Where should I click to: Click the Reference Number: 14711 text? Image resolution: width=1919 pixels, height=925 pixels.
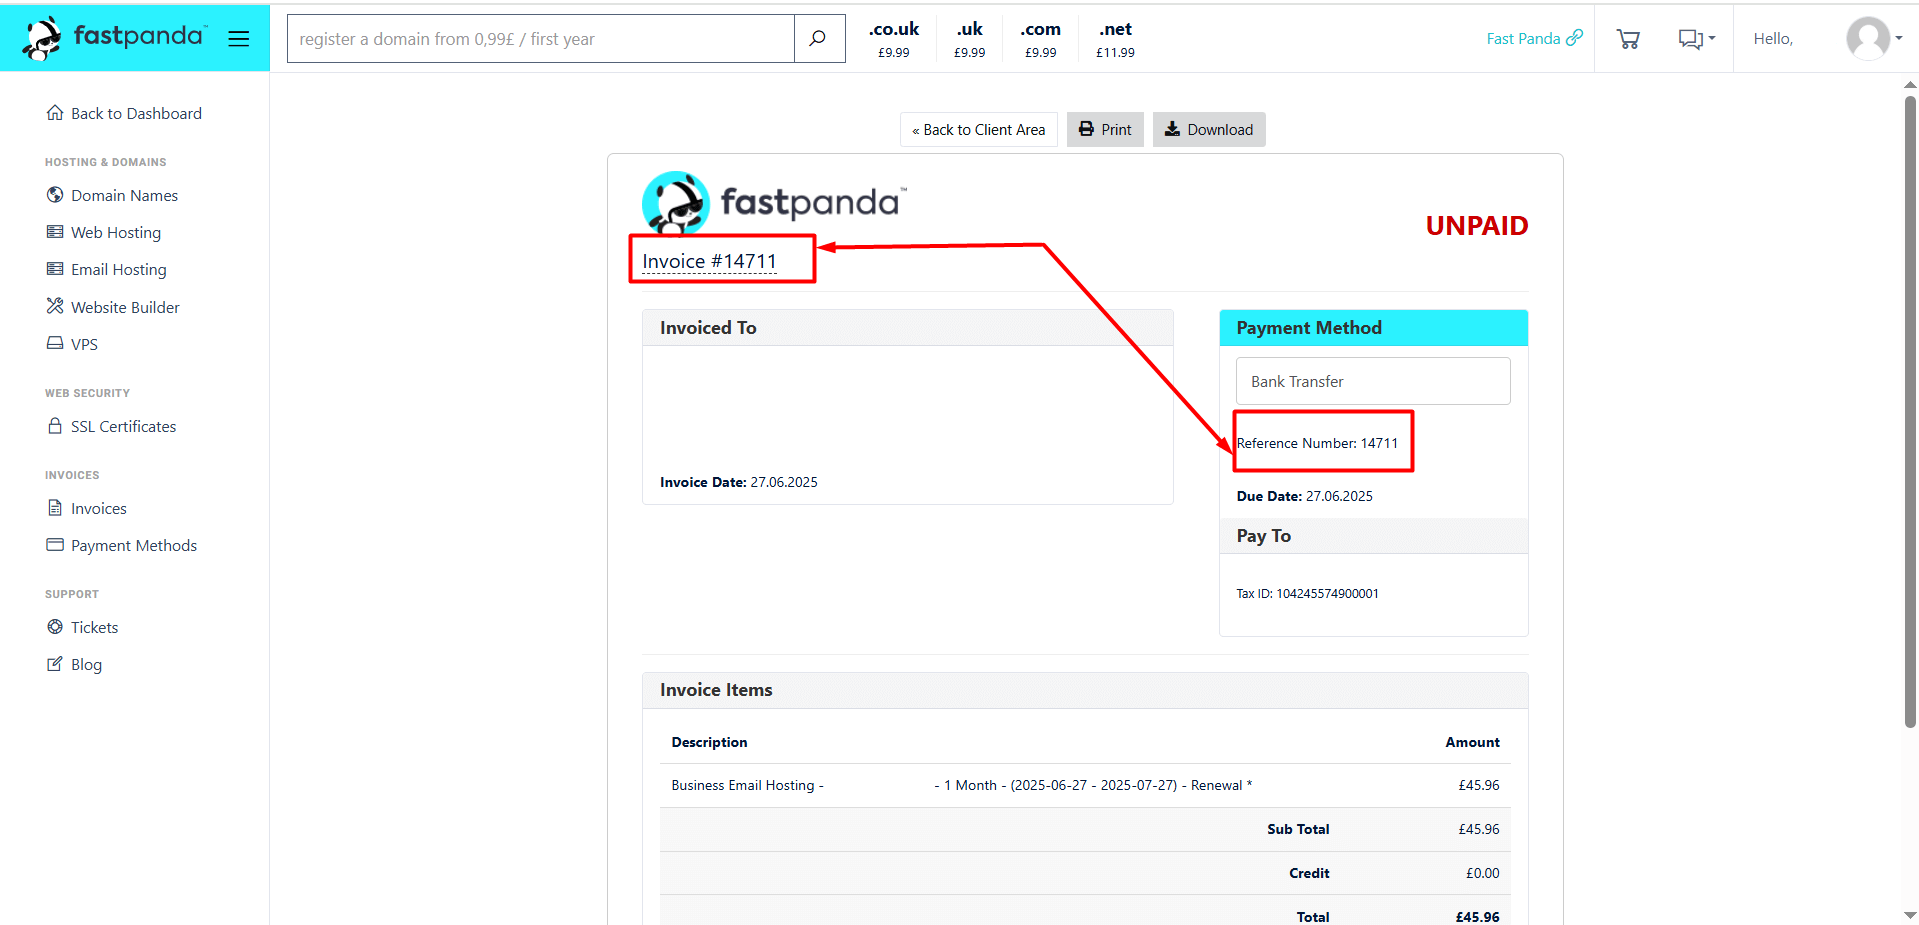click(x=1317, y=443)
